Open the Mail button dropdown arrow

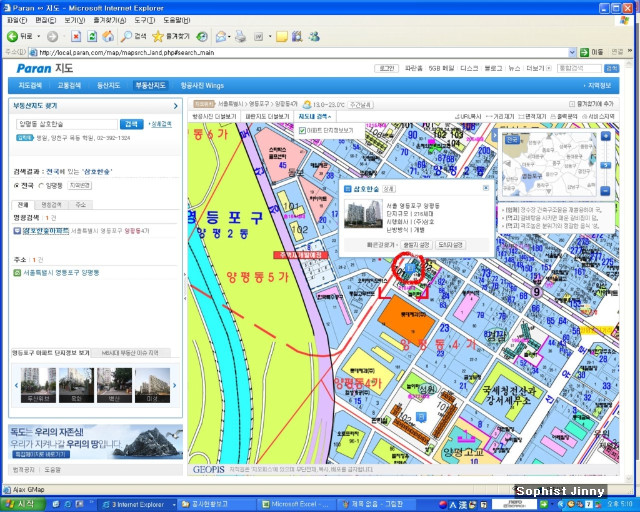click(229, 37)
